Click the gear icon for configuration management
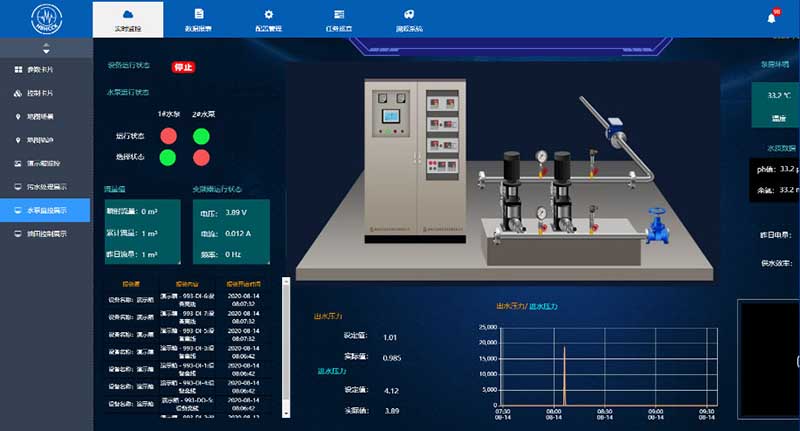 pos(268,14)
